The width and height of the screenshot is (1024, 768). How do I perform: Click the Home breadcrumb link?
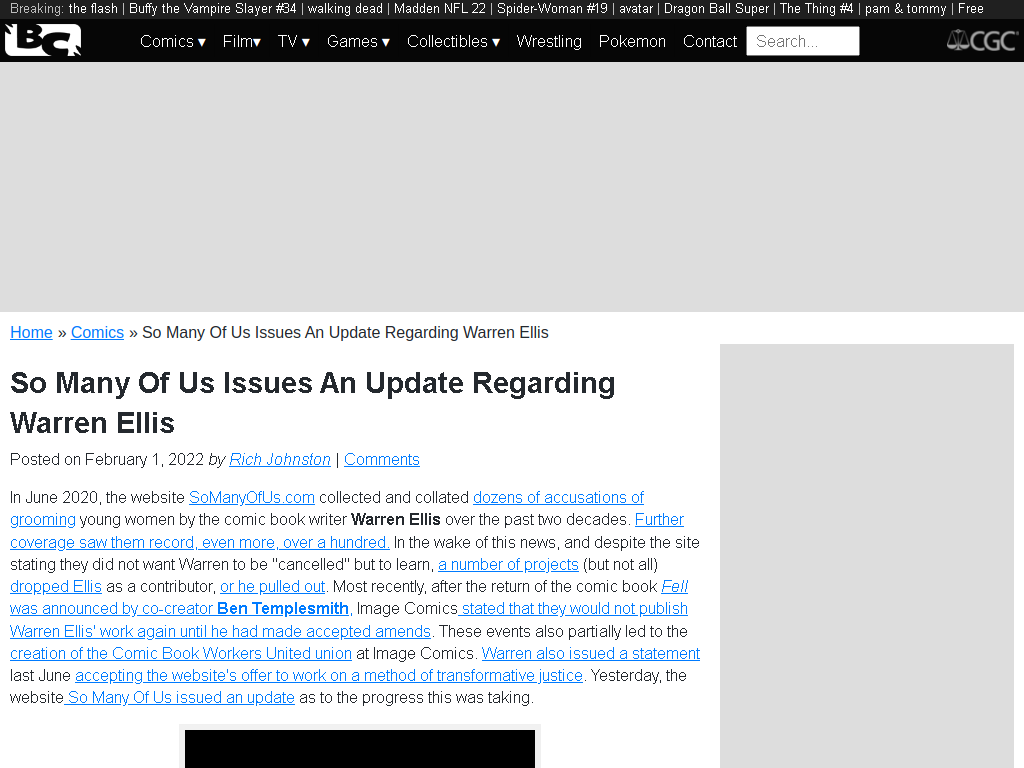tap(31, 332)
